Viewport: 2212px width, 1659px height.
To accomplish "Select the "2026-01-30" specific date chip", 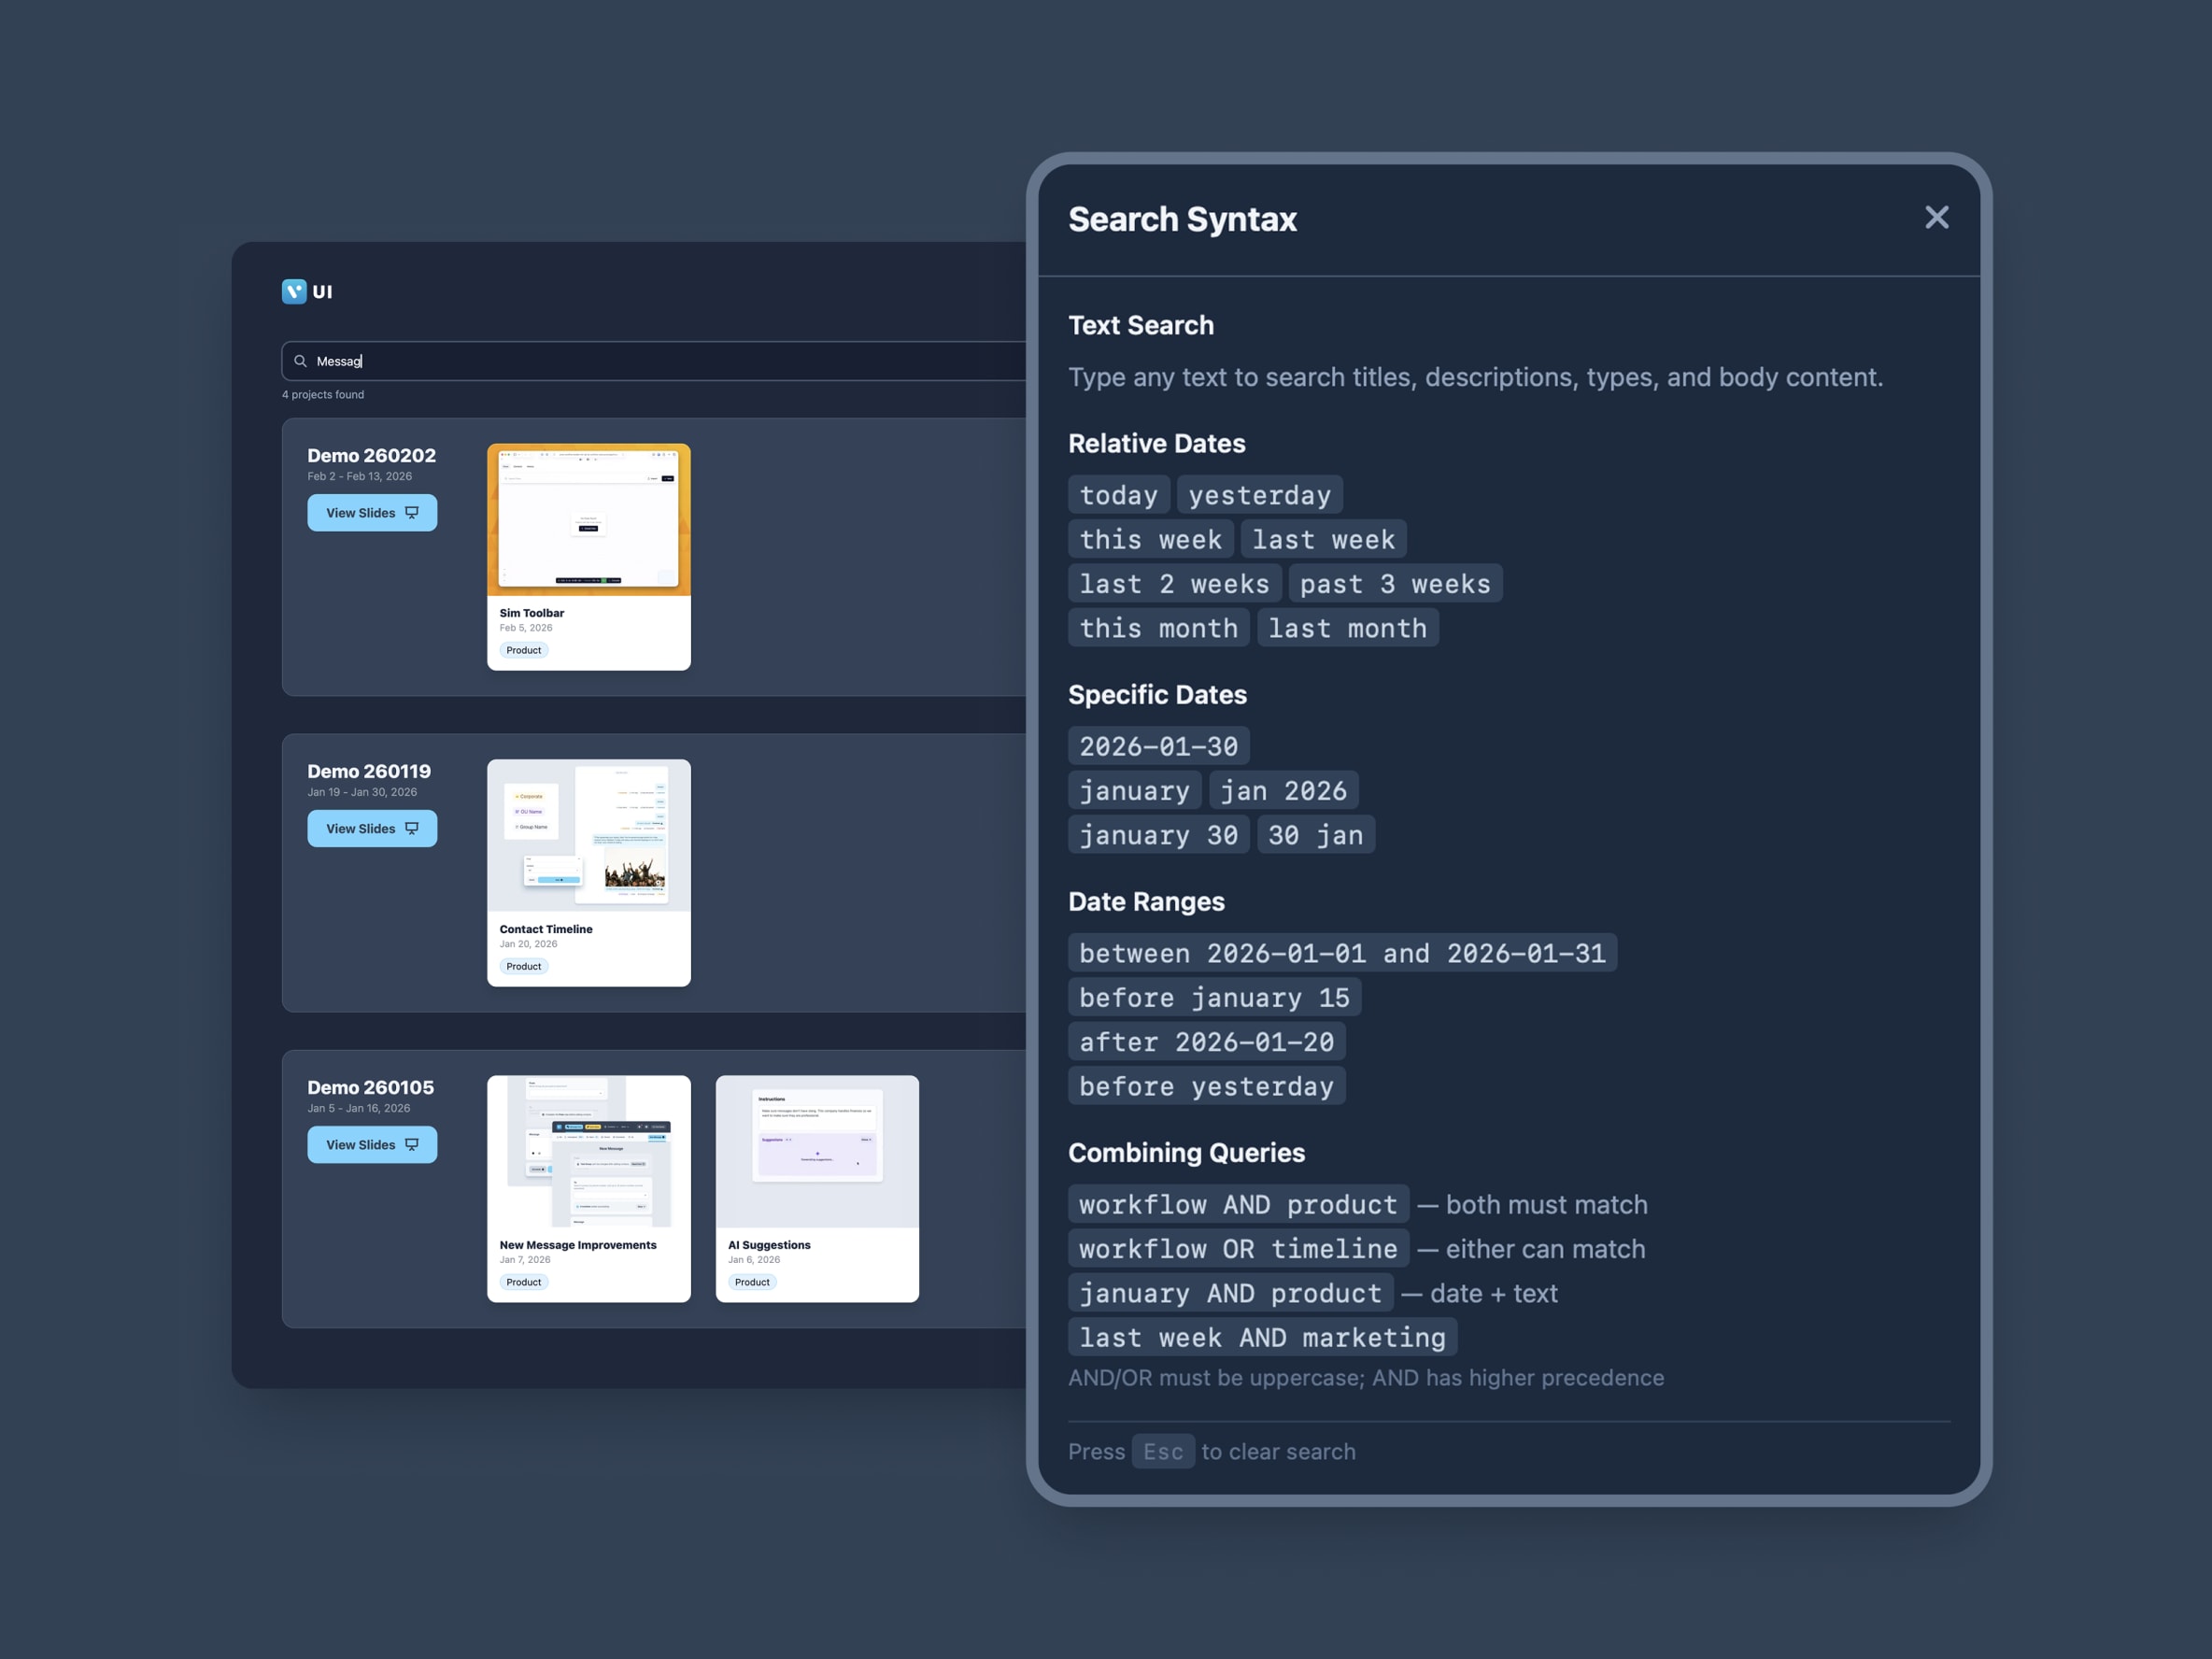I will (x=1158, y=746).
